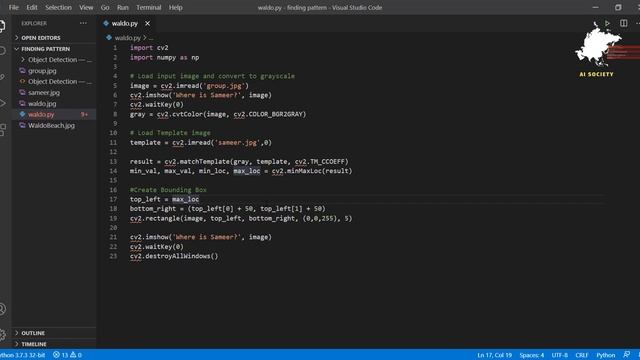Viewport: 640px width, 360px height.
Task: Open the Run menu
Action: tap(122, 7)
